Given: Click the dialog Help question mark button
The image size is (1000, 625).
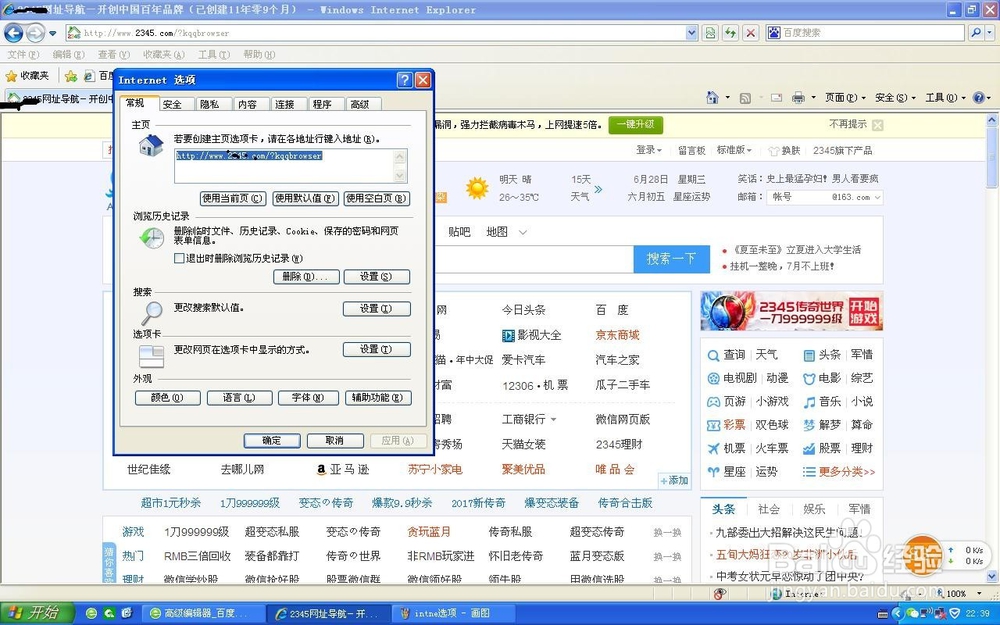Looking at the screenshot, I should click(404, 80).
